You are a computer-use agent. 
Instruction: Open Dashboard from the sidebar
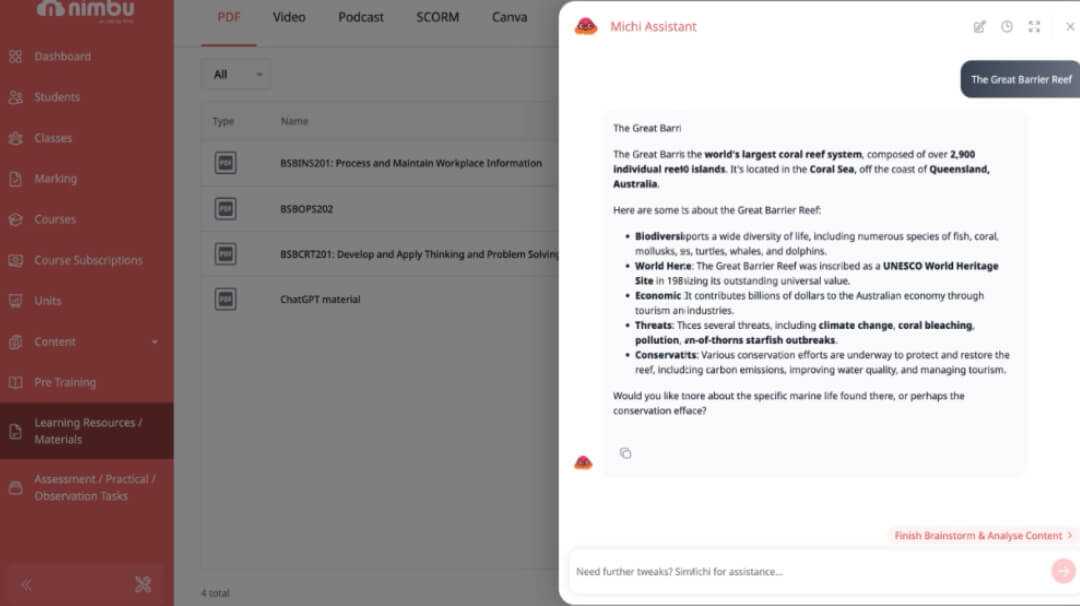pyautogui.click(x=62, y=57)
